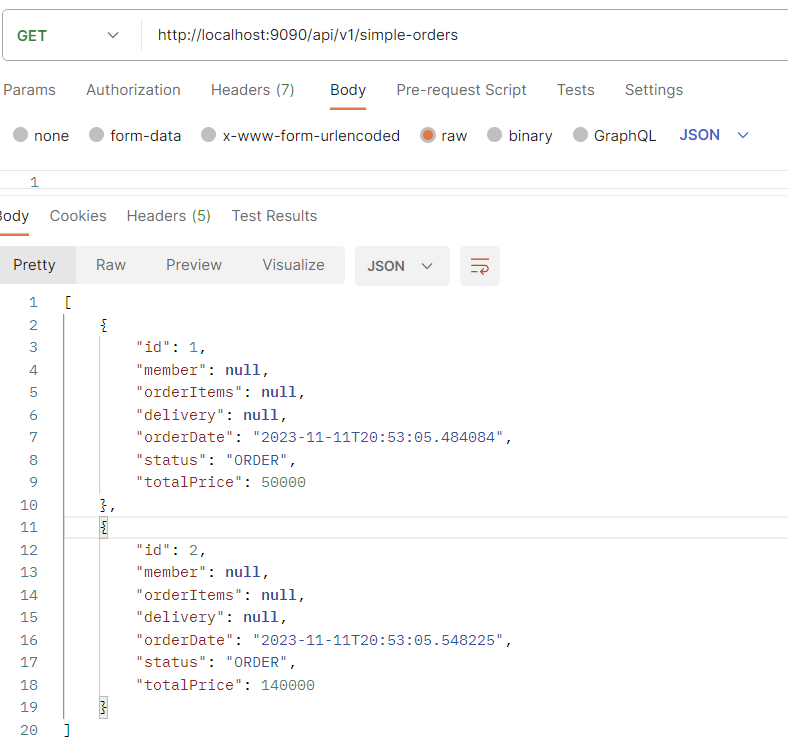Click the orderDate value ending 548225
This screenshot has height=751, width=788.
tap(377, 640)
